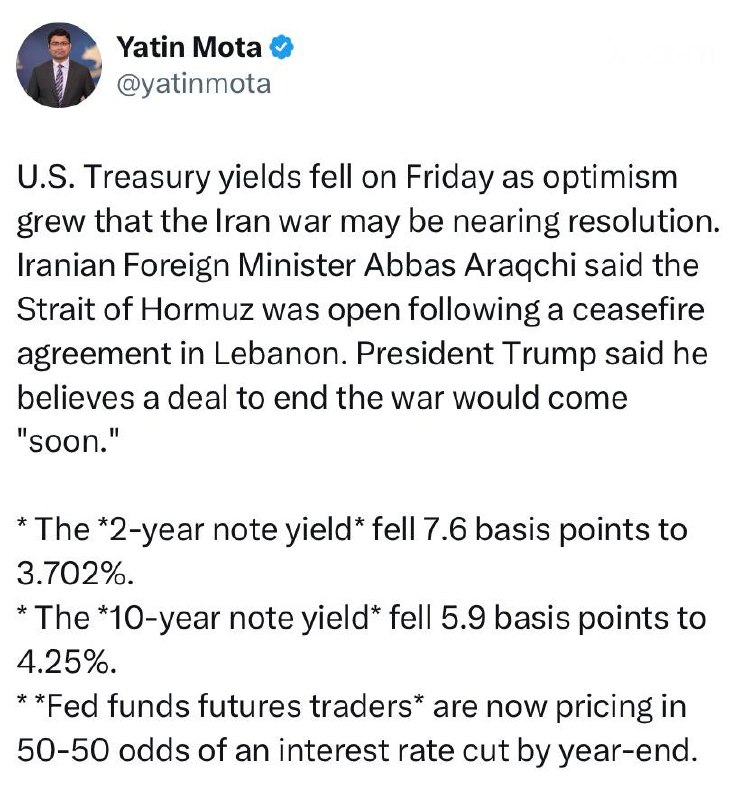Click Yatin Mota's profile avatar photo

tap(60, 65)
